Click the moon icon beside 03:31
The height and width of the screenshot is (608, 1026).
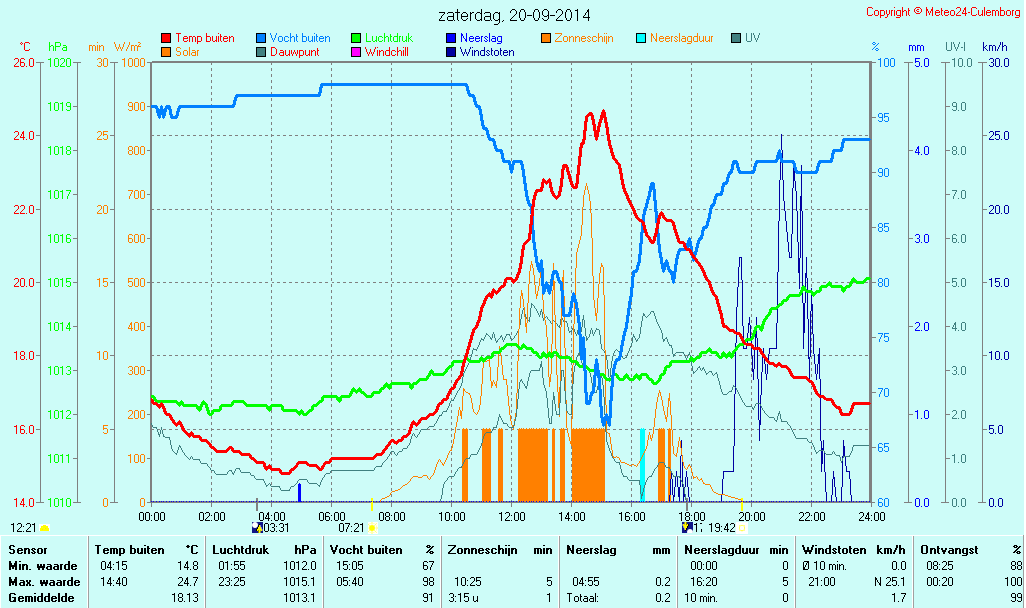tap(258, 527)
